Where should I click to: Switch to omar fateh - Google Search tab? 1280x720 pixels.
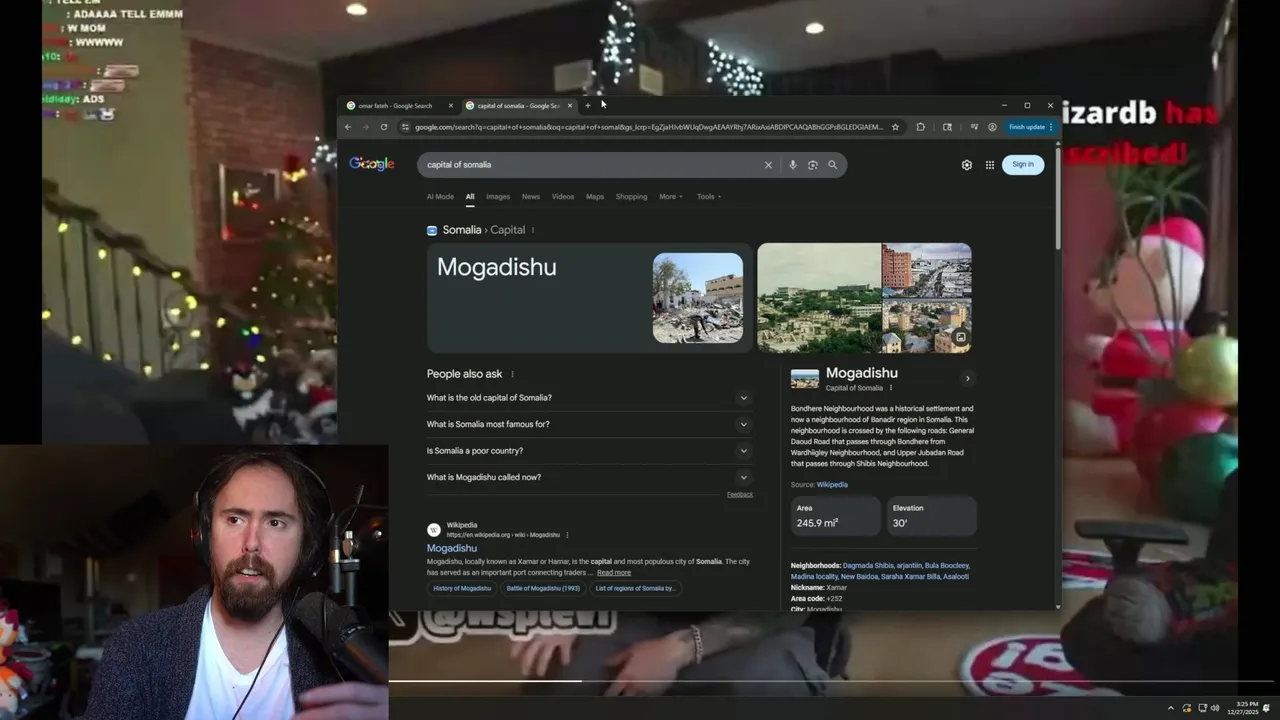pyautogui.click(x=395, y=105)
